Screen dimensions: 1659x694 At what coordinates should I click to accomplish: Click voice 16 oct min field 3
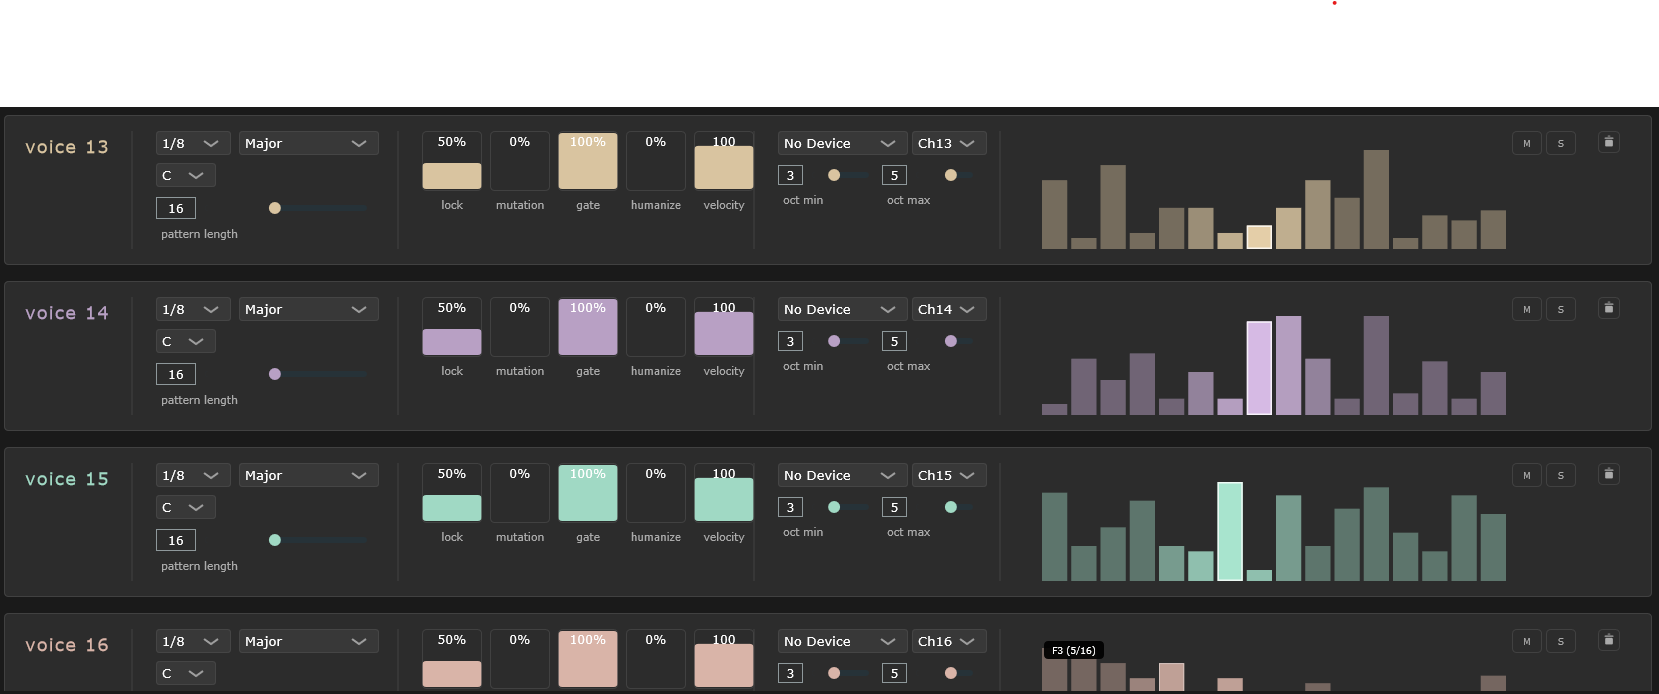pos(790,673)
